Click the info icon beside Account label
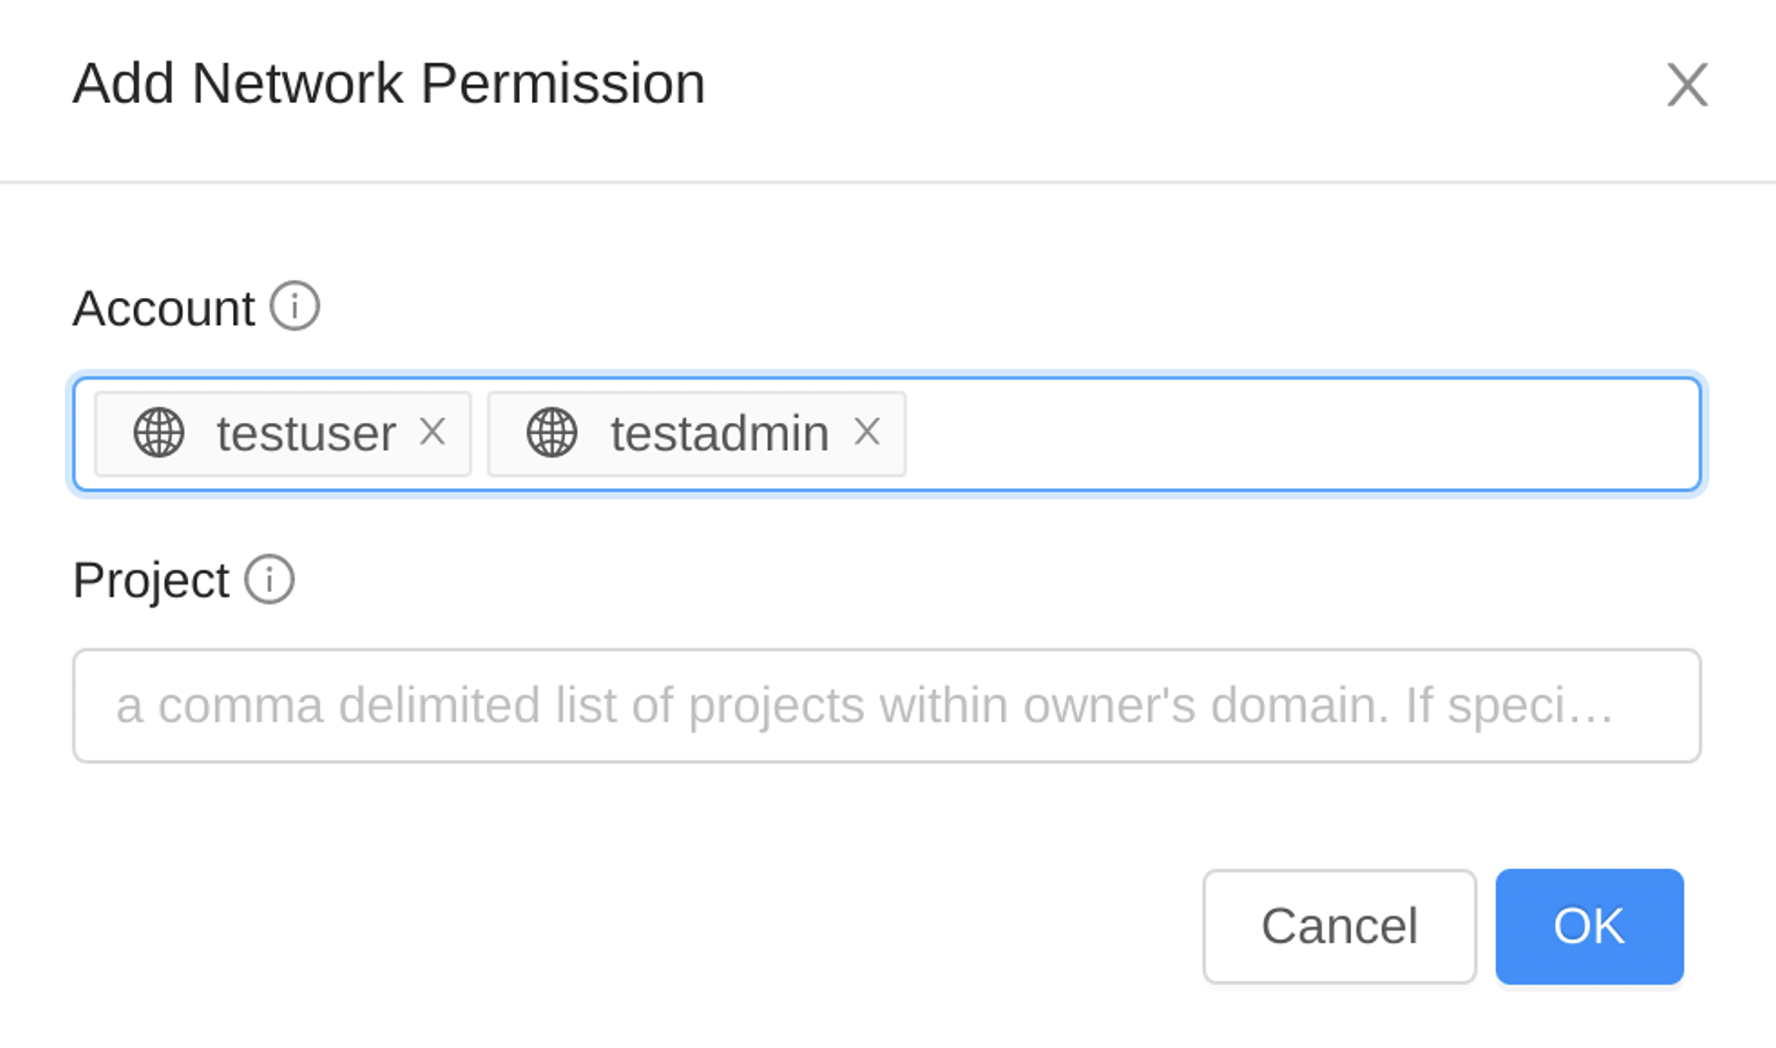The height and width of the screenshot is (1048, 1776). tap(295, 306)
